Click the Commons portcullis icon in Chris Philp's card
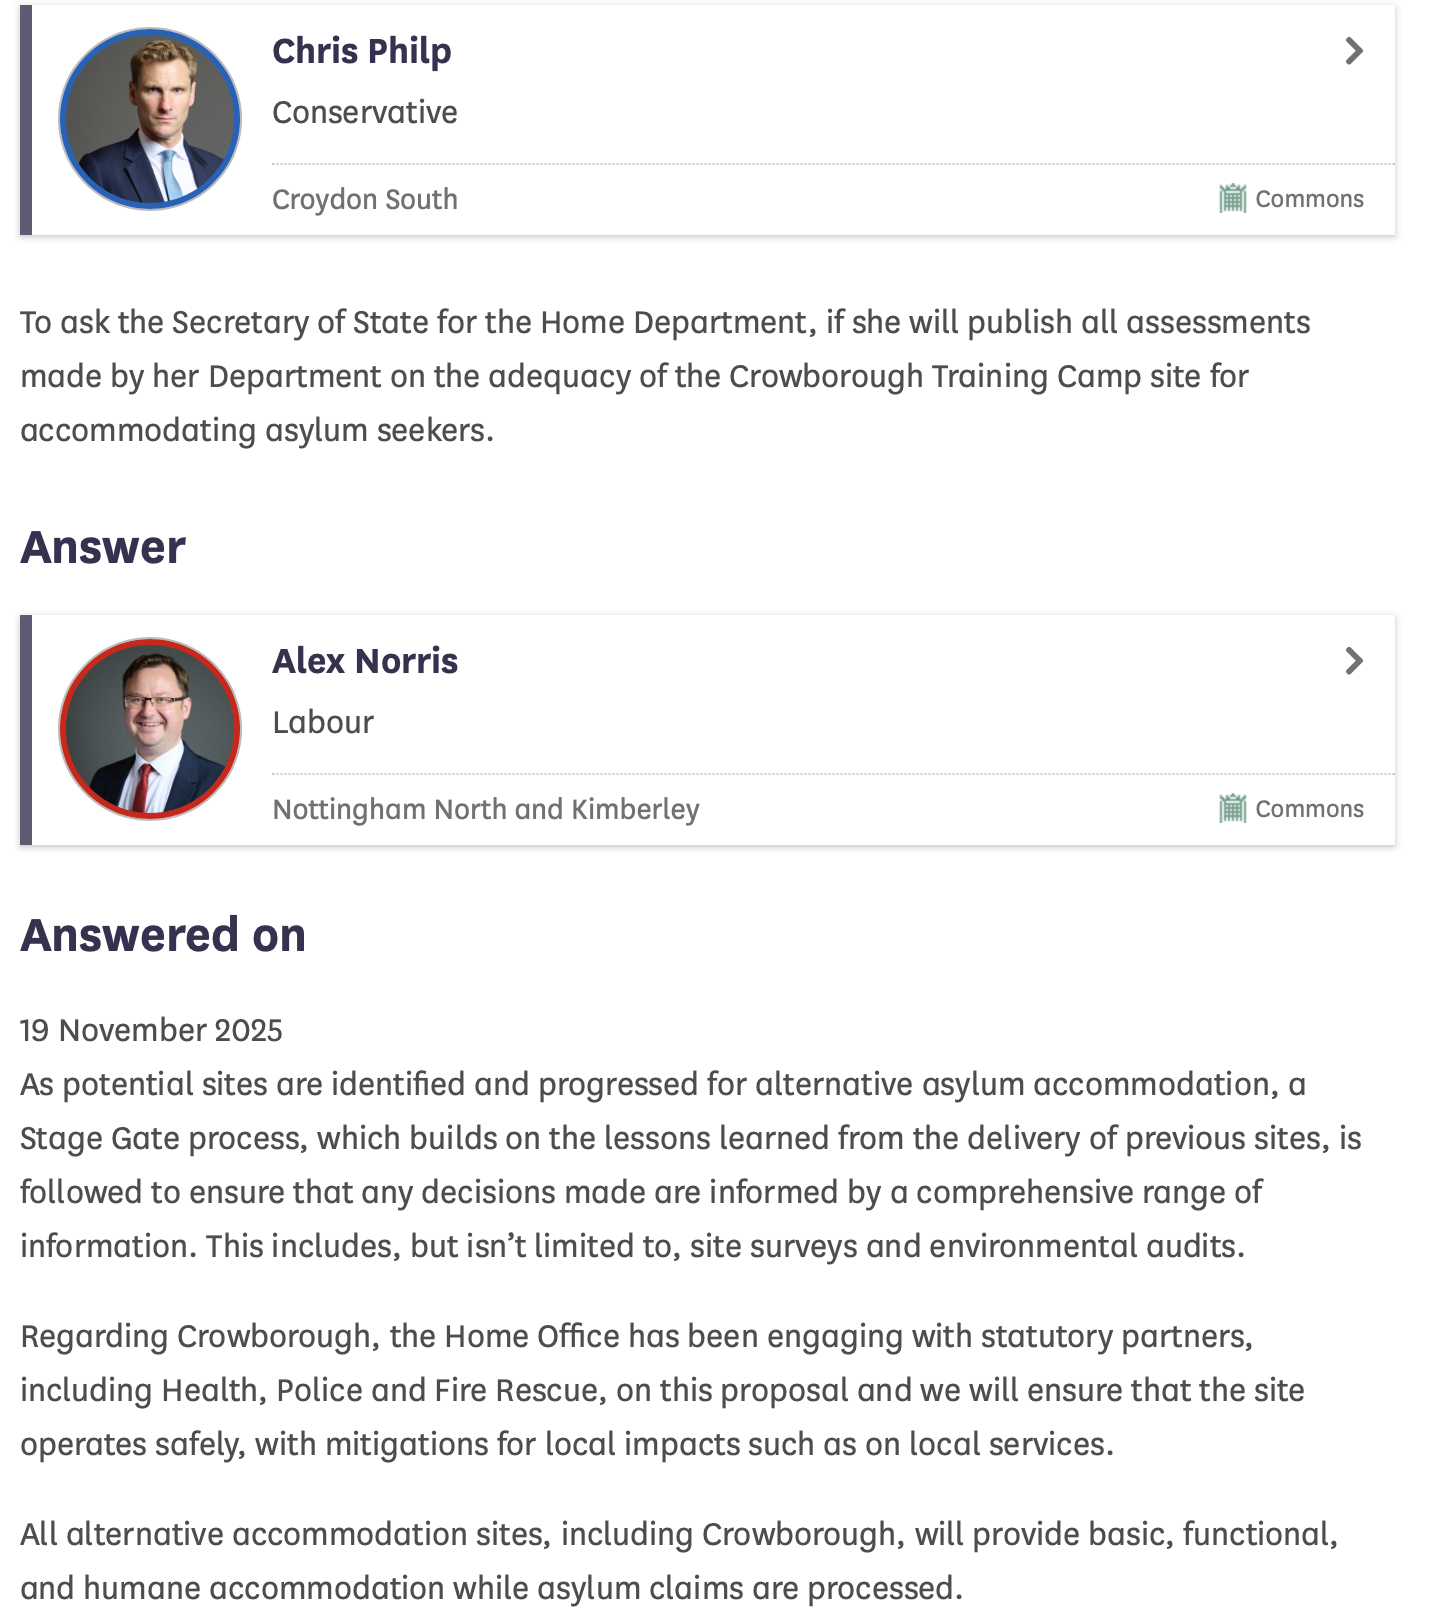Viewport: 1444px width, 1618px height. [1232, 199]
